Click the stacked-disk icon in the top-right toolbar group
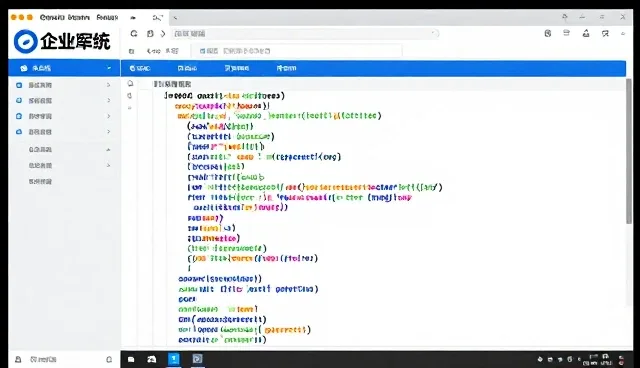The image size is (640, 368). tap(567, 33)
